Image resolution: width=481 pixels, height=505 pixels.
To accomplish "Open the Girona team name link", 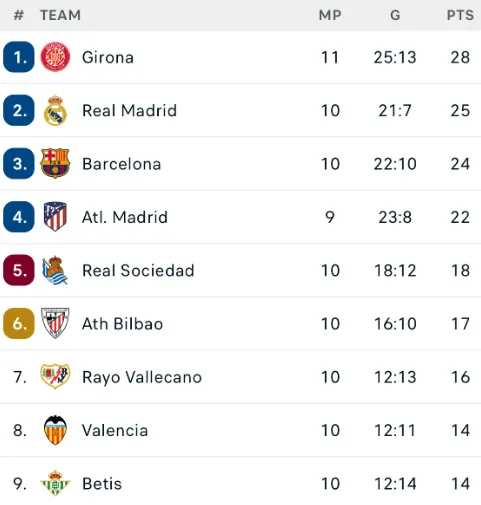I will click(108, 57).
